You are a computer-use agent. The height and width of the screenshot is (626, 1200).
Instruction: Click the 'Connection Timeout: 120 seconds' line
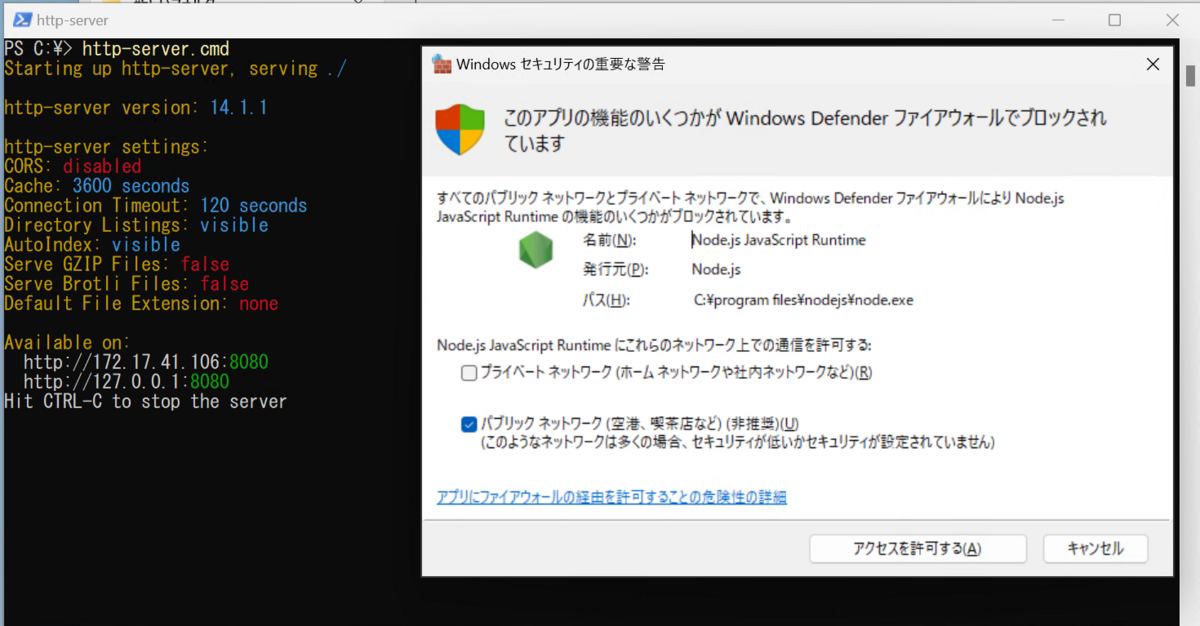(x=156, y=205)
